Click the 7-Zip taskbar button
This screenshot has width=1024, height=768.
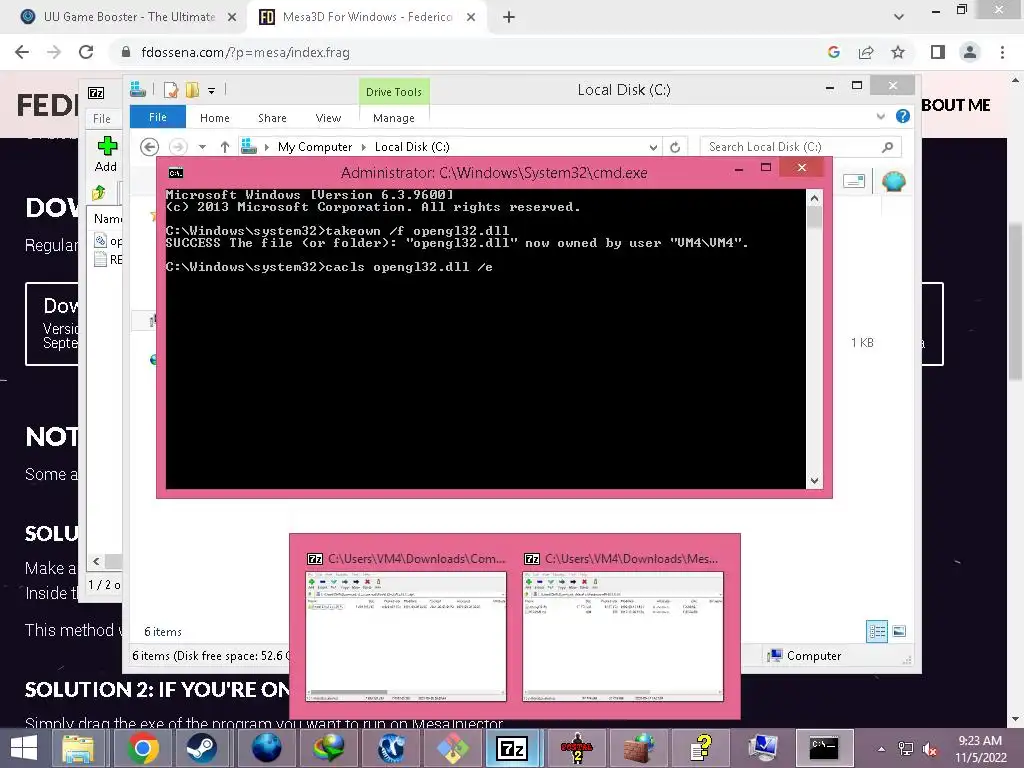tap(513, 748)
